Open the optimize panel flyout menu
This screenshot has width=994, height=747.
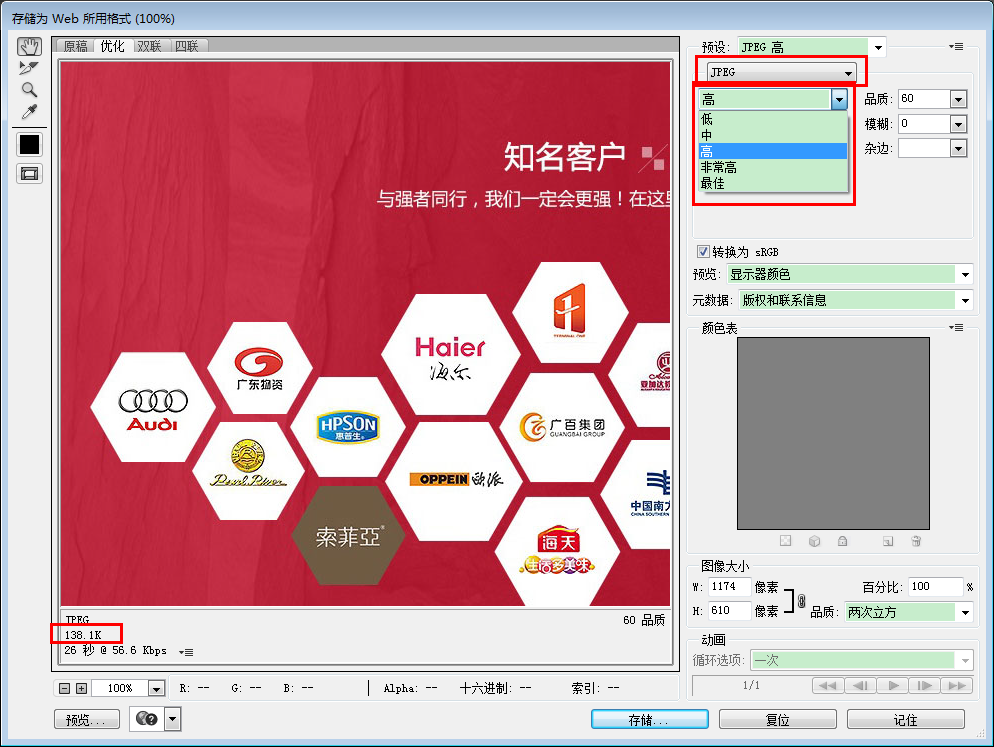point(956,47)
